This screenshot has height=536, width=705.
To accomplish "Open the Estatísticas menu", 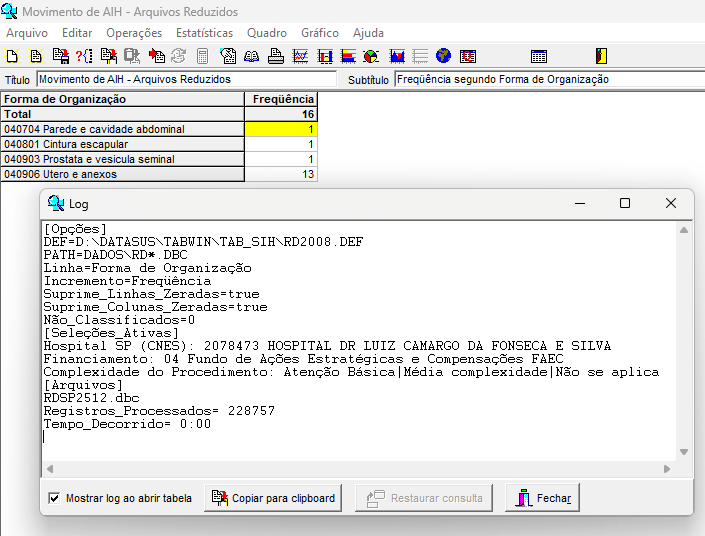I will [205, 33].
